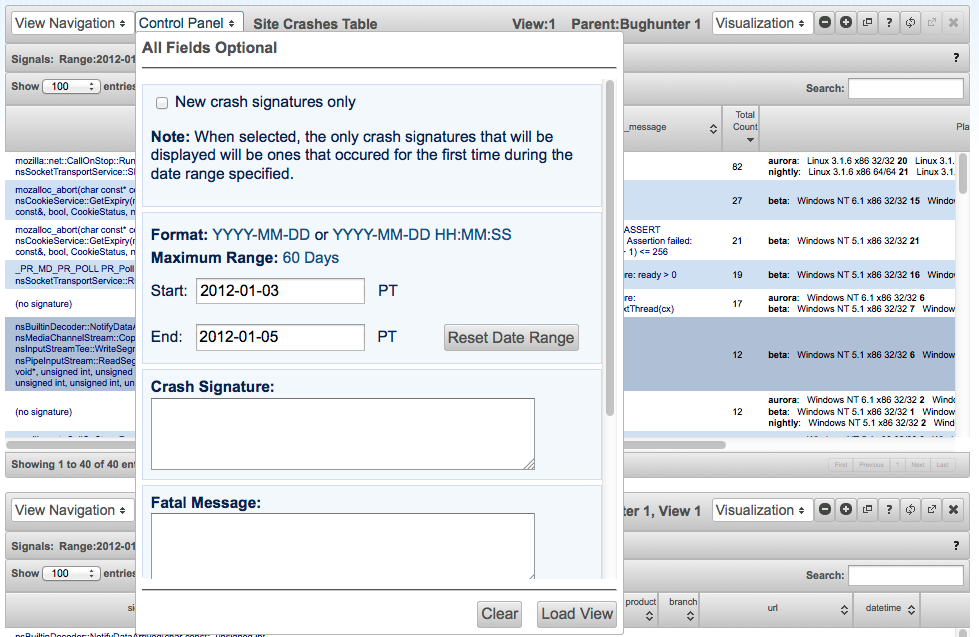Click the Clear button
The height and width of the screenshot is (637, 979).
[x=499, y=614]
